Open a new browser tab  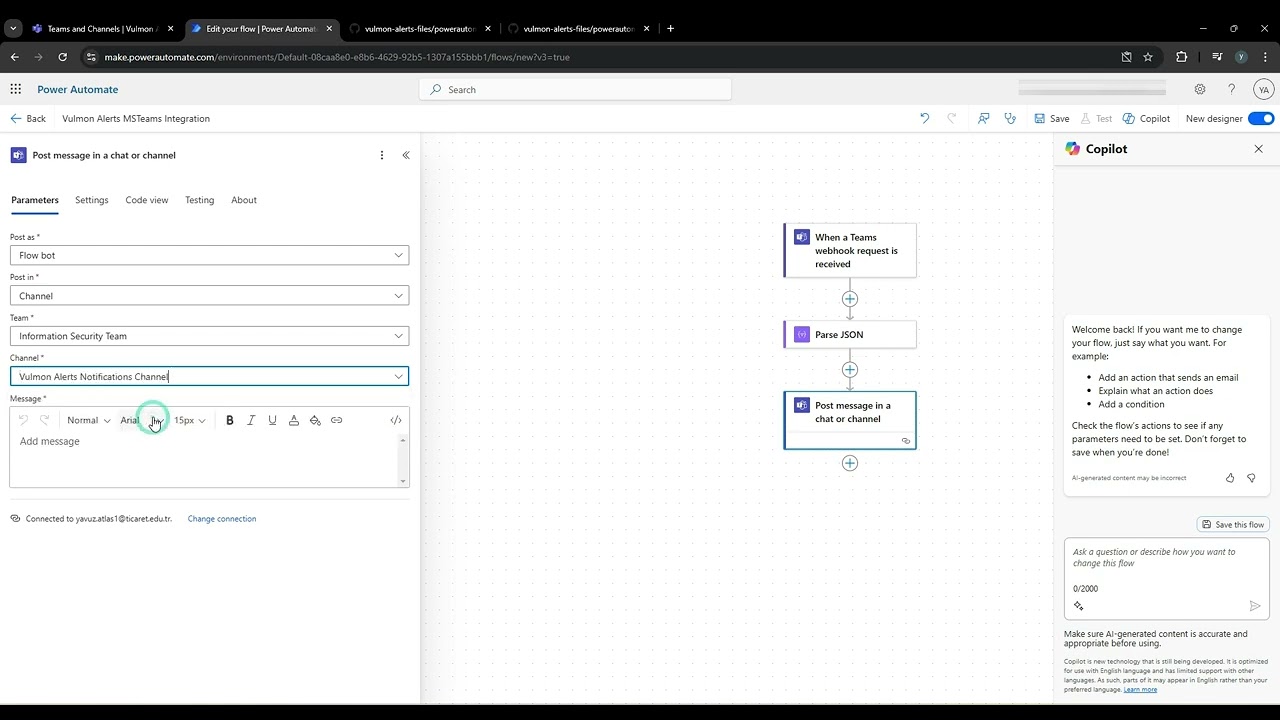670,29
